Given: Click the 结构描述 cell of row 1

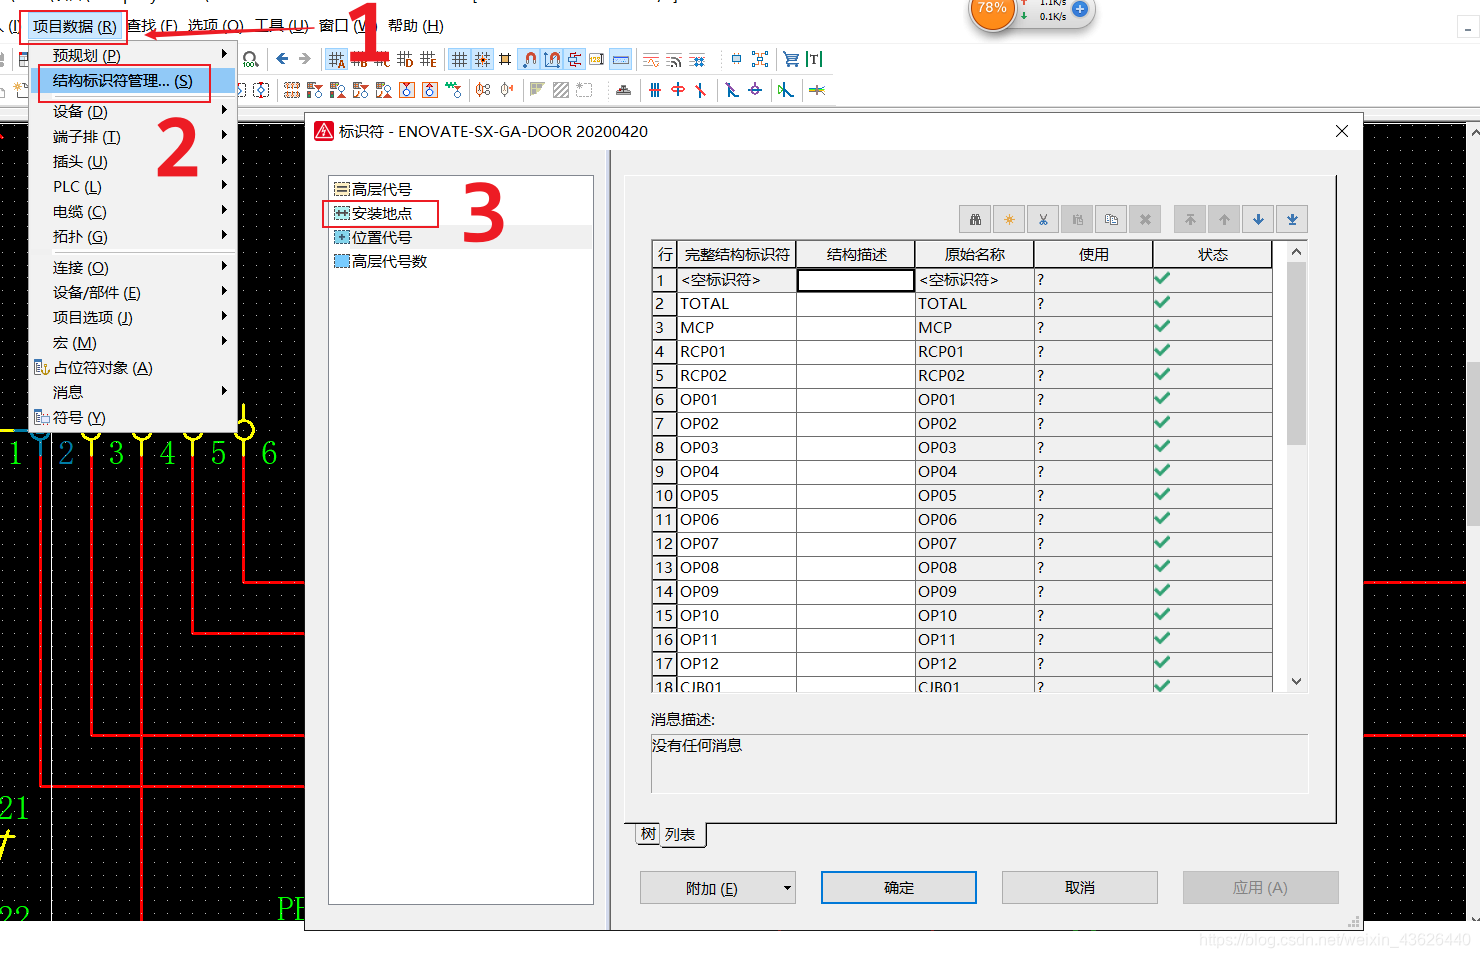Looking at the screenshot, I should coord(856,280).
